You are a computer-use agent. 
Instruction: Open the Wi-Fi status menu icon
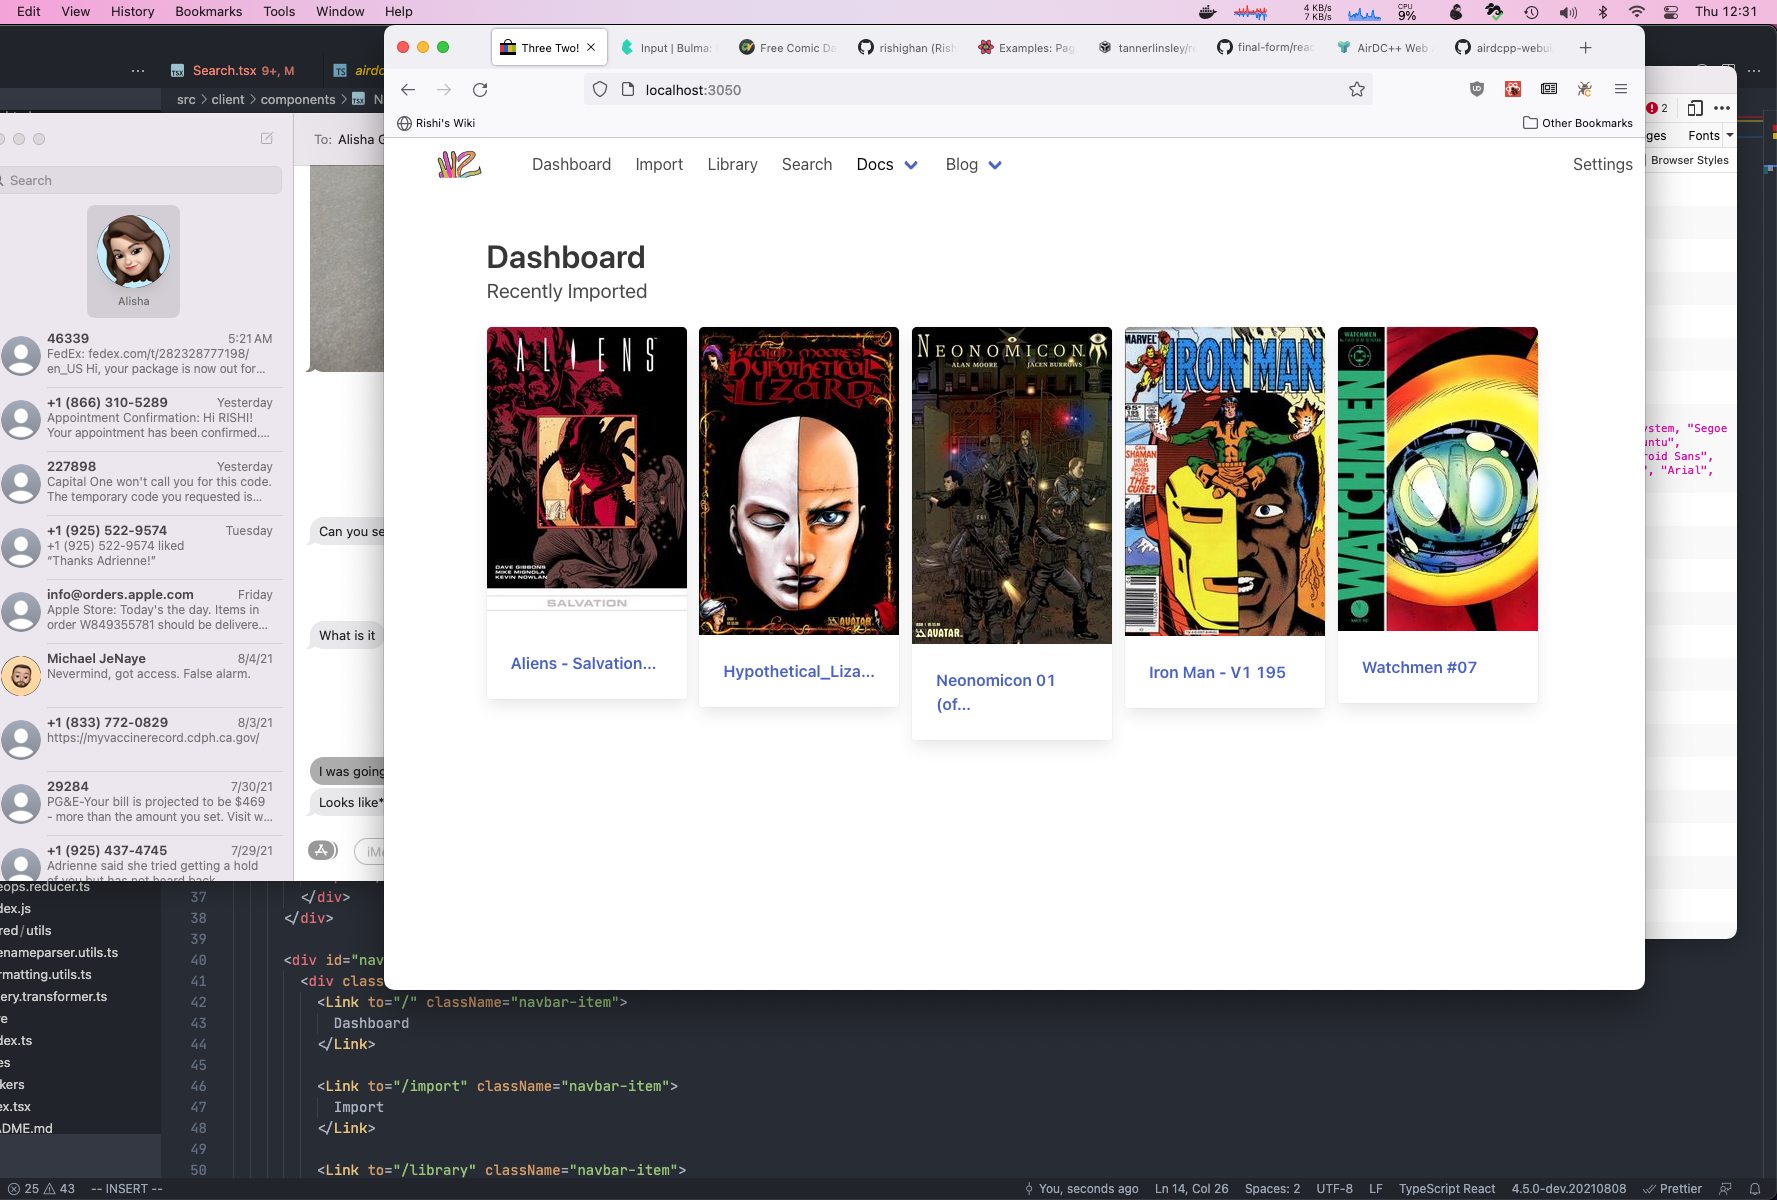[1636, 12]
